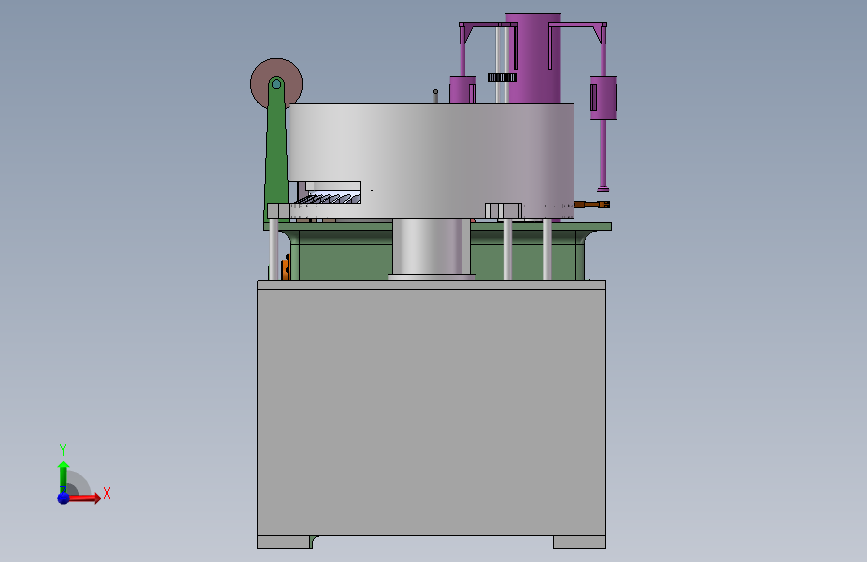Select the purple block on the right rod
The image size is (867, 562).
click(x=603, y=98)
